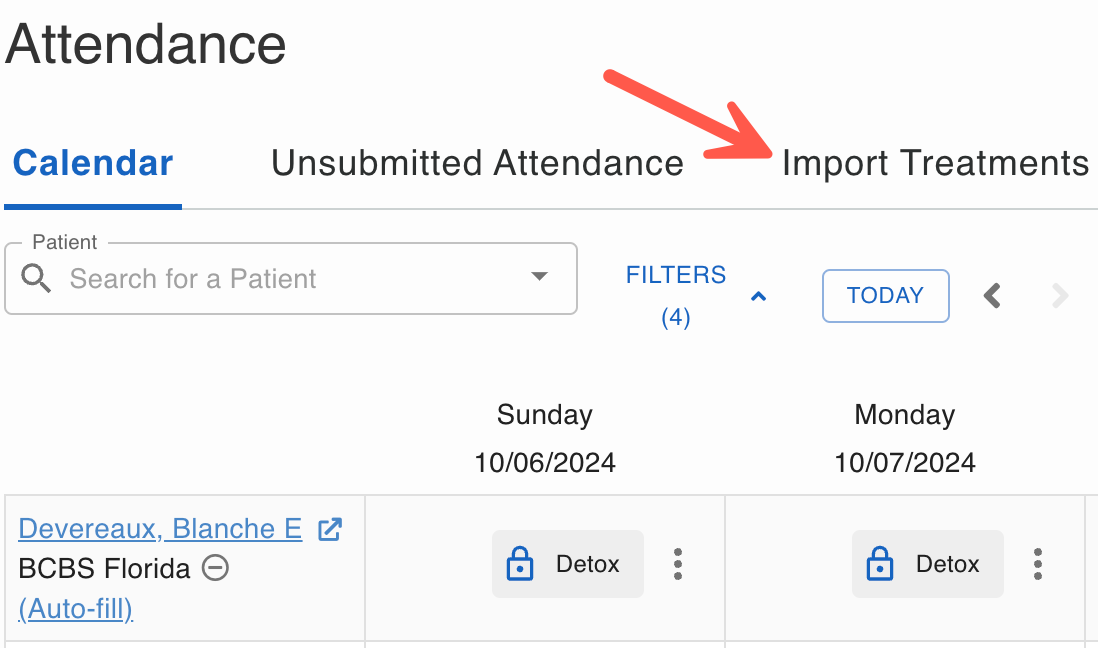Click the TODAY button
Screen dimensions: 1098x648
point(886,296)
